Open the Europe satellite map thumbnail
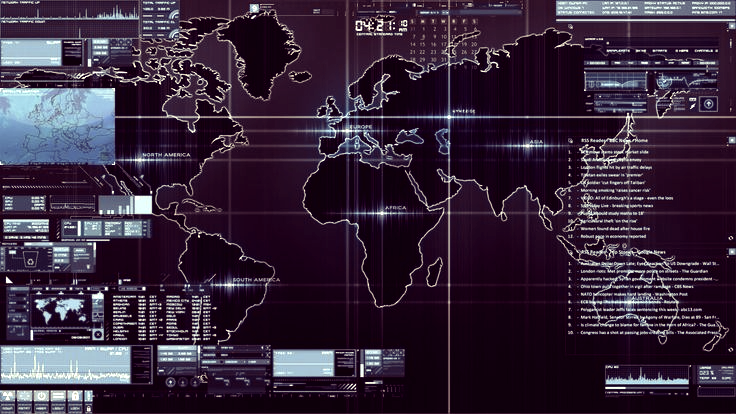Viewport: 736px width, 414px height. click(x=57, y=125)
